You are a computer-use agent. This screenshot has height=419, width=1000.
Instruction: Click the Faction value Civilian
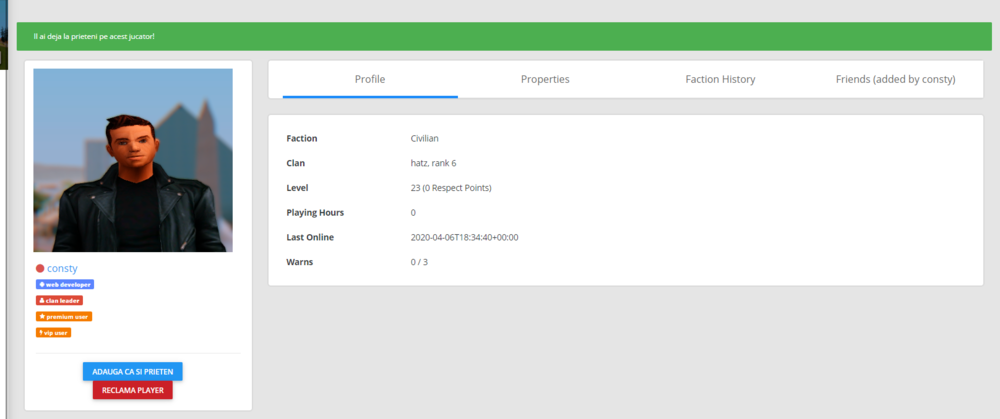(425, 138)
